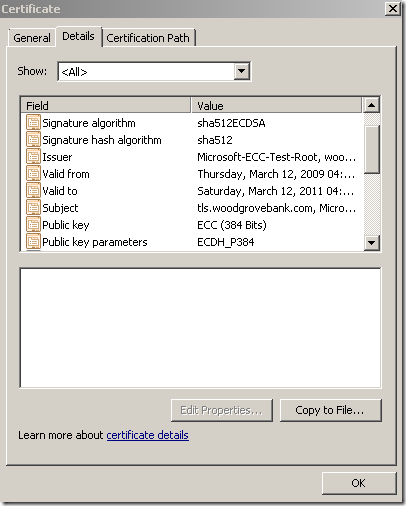The image size is (406, 506).
Task: Click the Microsoft-ECC-Test-Root issuer value
Action: pyautogui.click(x=277, y=157)
